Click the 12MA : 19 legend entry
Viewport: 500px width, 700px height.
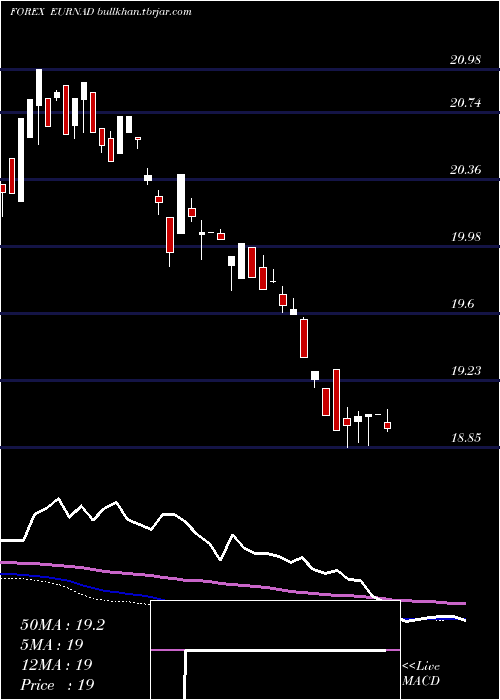pos(56,665)
